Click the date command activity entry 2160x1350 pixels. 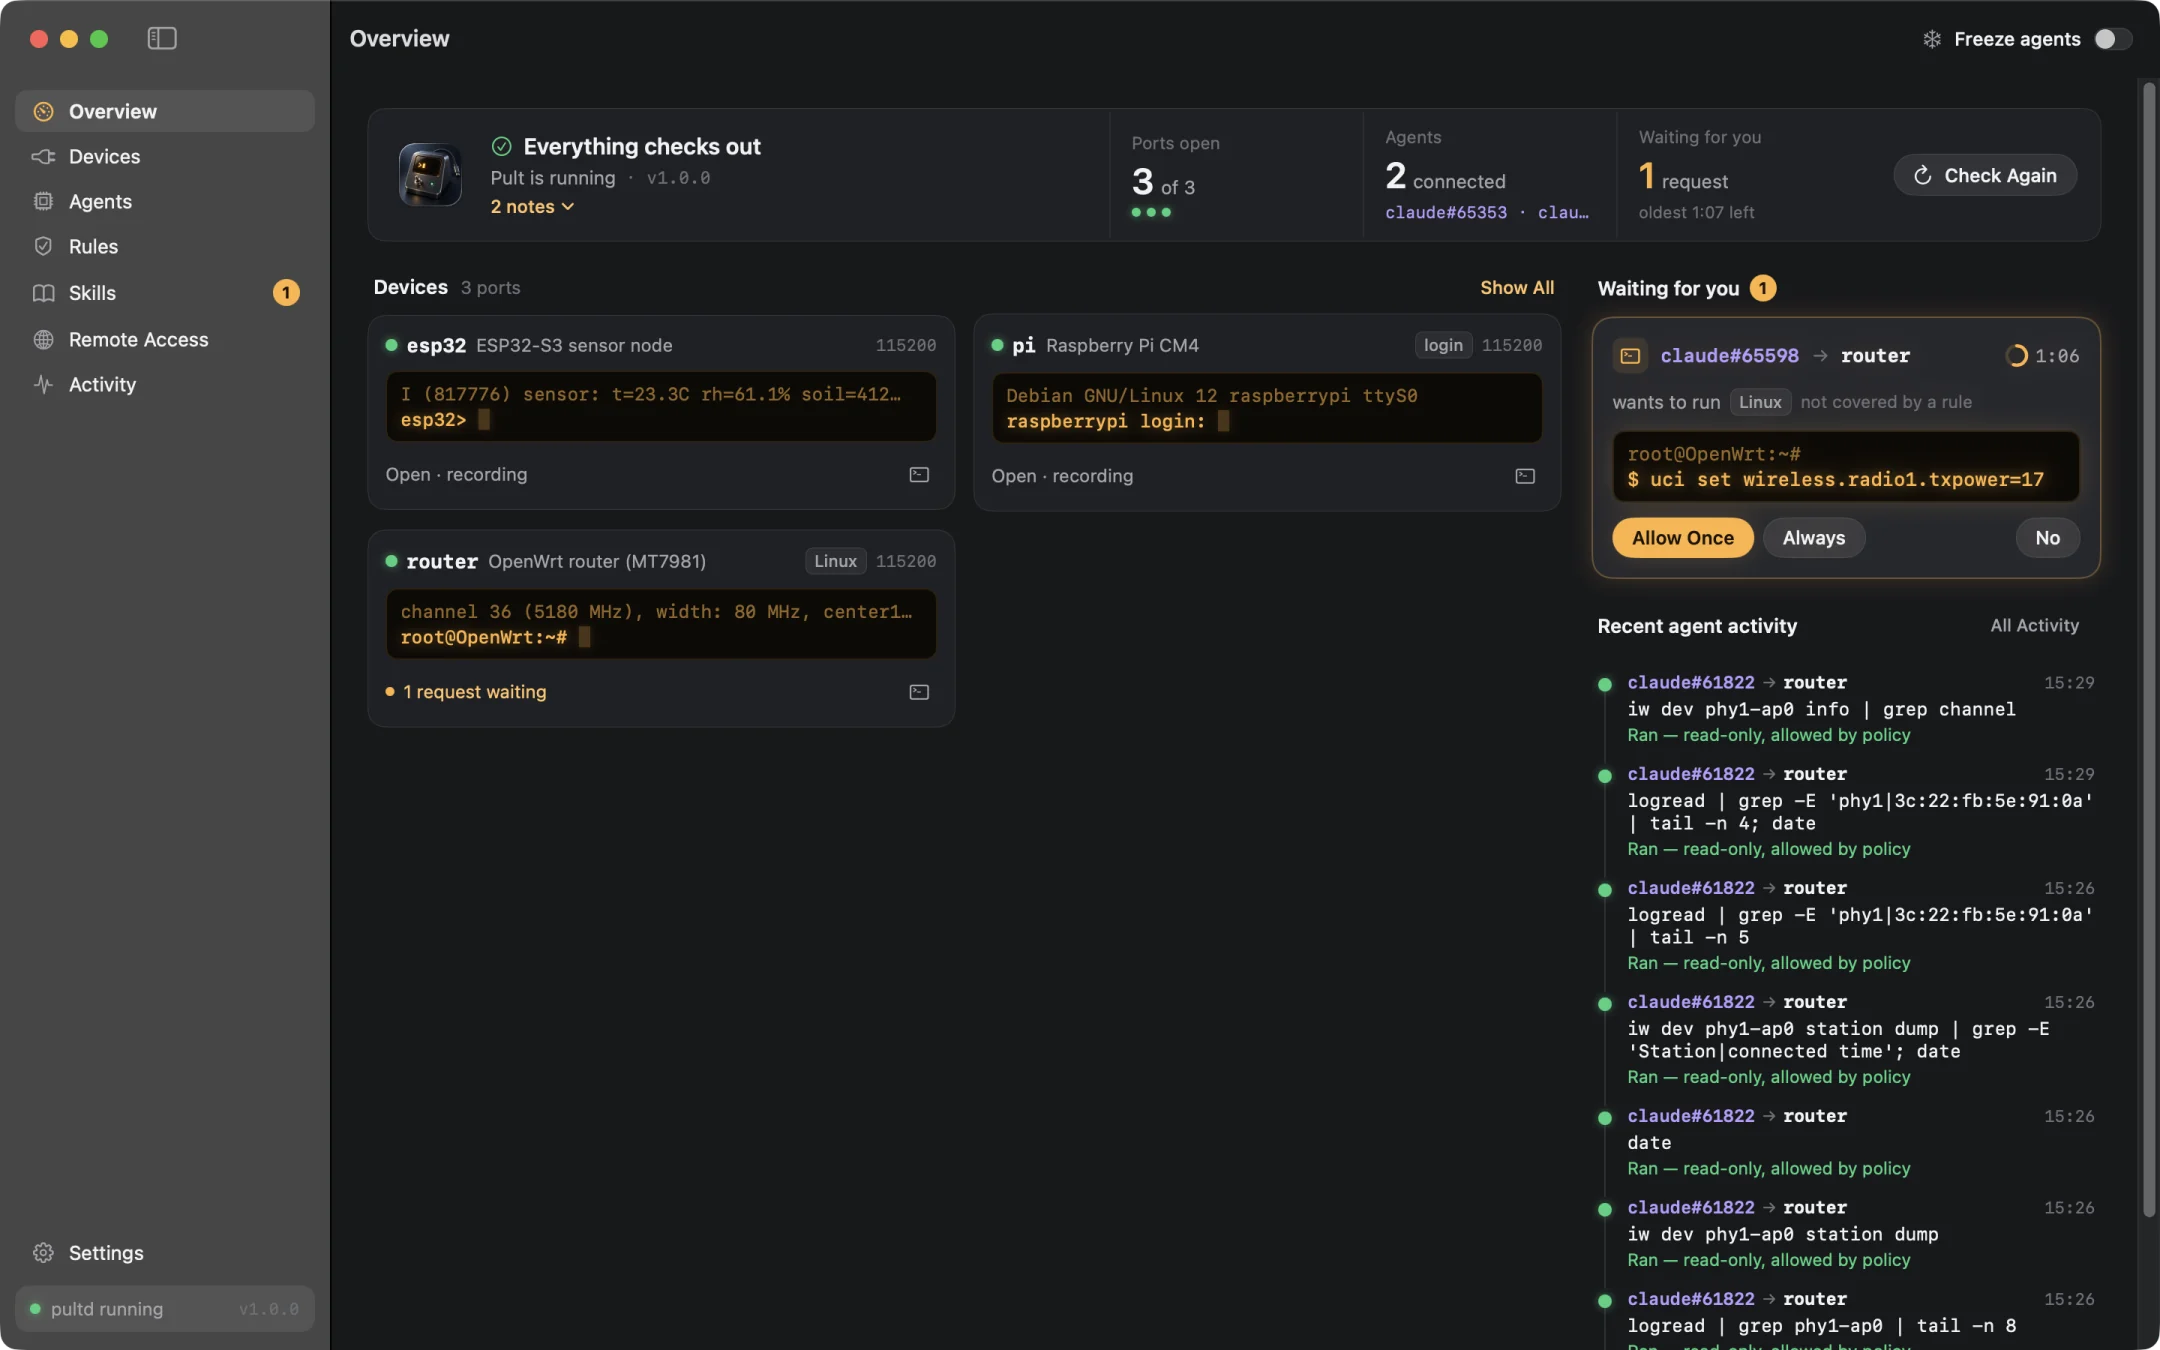coord(1846,1142)
